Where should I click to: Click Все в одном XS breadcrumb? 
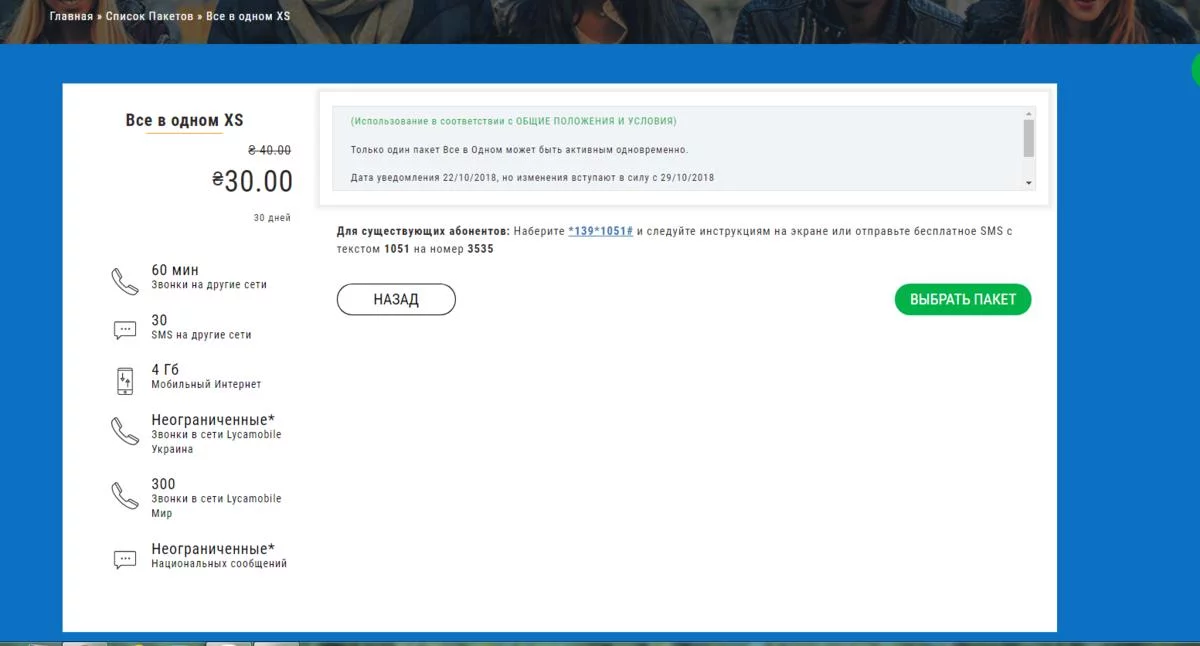click(x=248, y=17)
